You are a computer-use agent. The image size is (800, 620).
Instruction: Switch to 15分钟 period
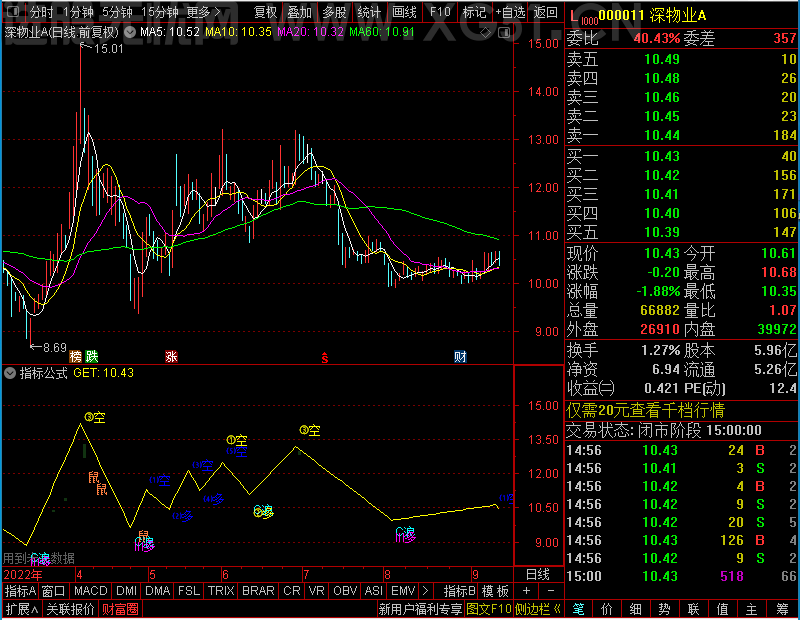click(x=159, y=12)
